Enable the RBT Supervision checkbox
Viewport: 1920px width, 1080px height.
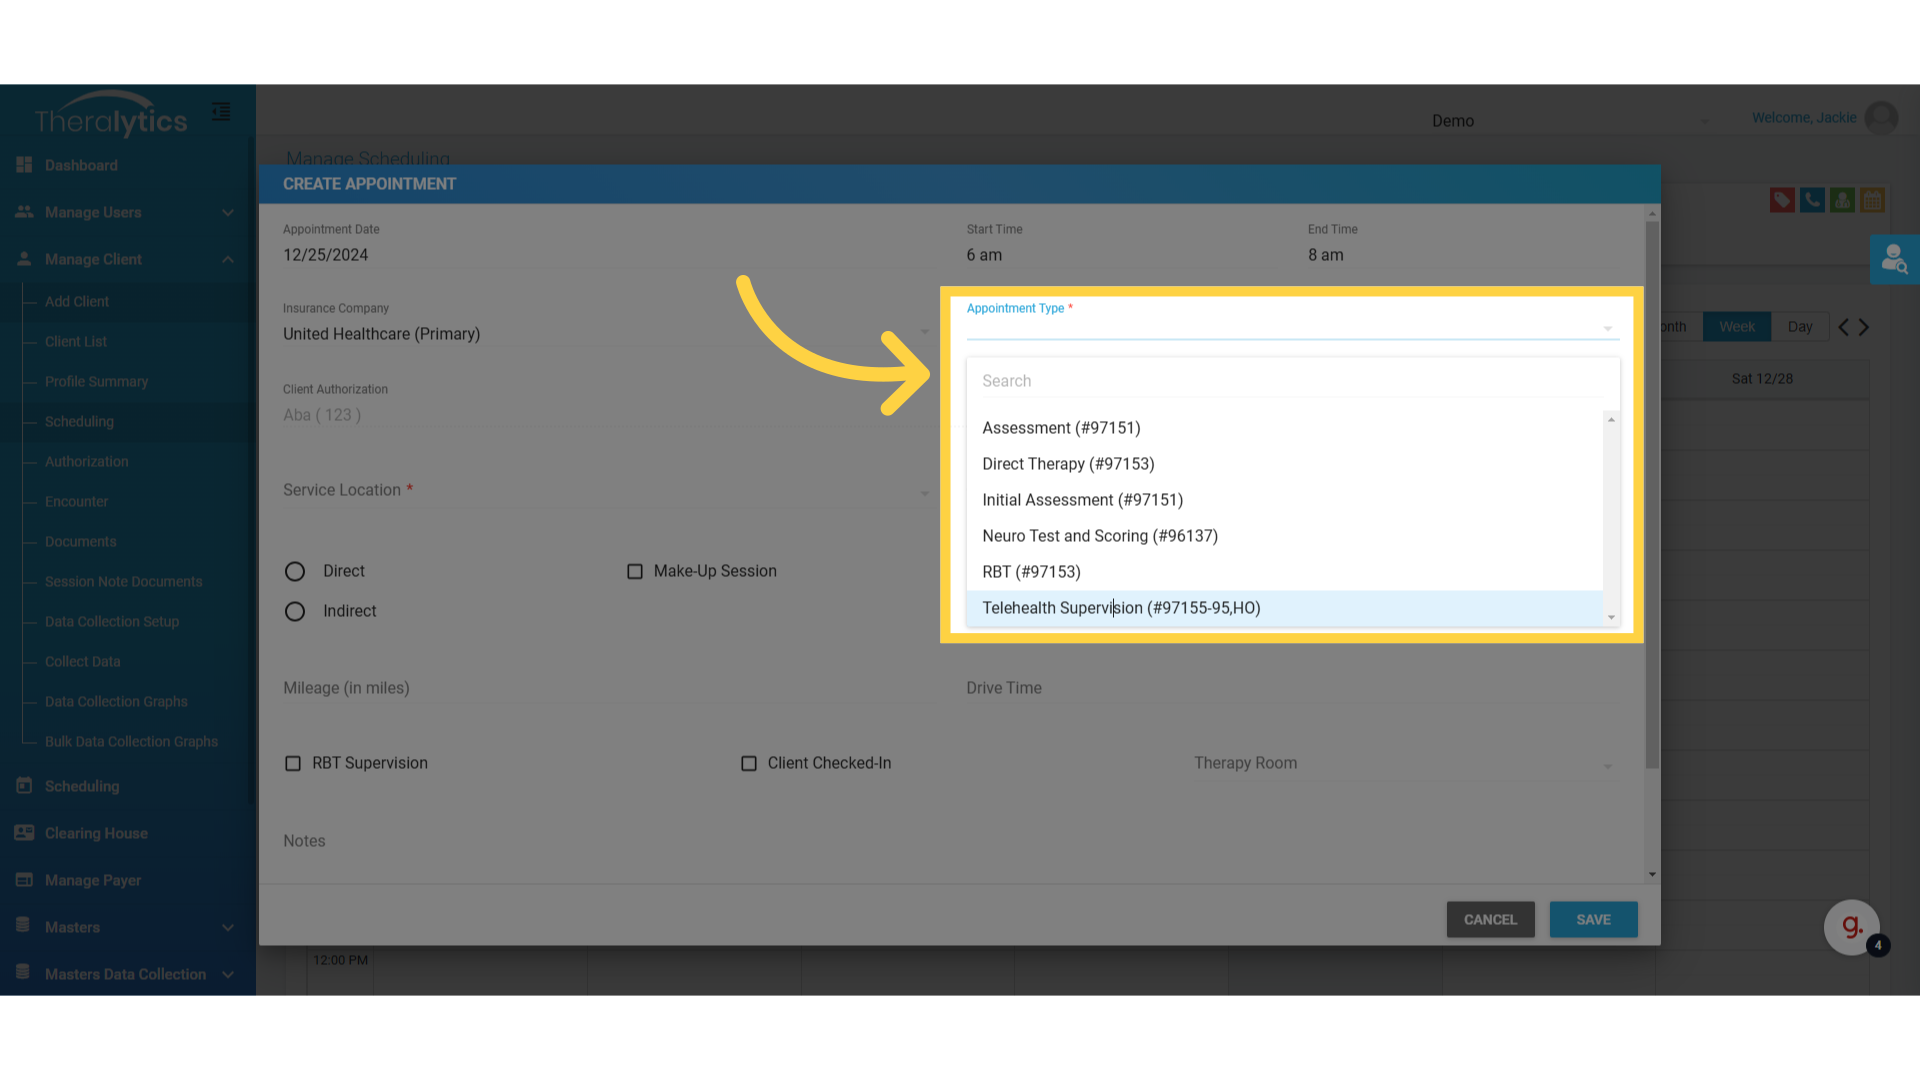(x=293, y=763)
